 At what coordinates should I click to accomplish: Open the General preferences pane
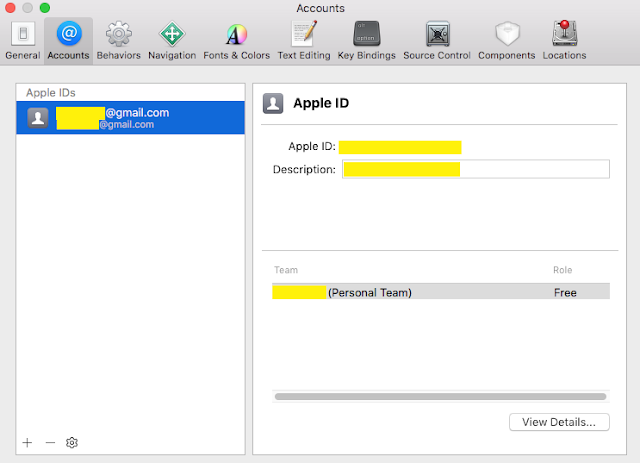pos(23,41)
